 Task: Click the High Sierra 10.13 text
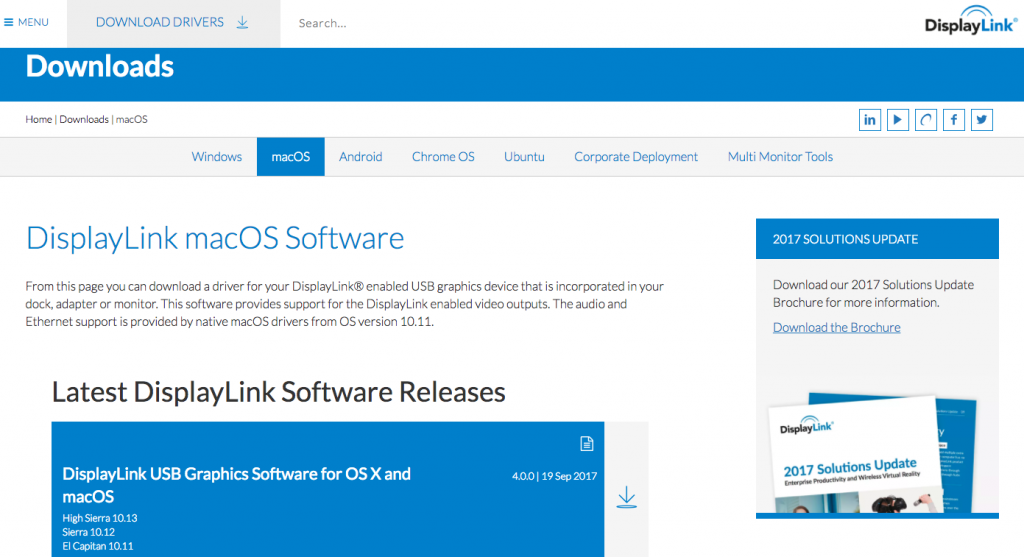click(100, 518)
